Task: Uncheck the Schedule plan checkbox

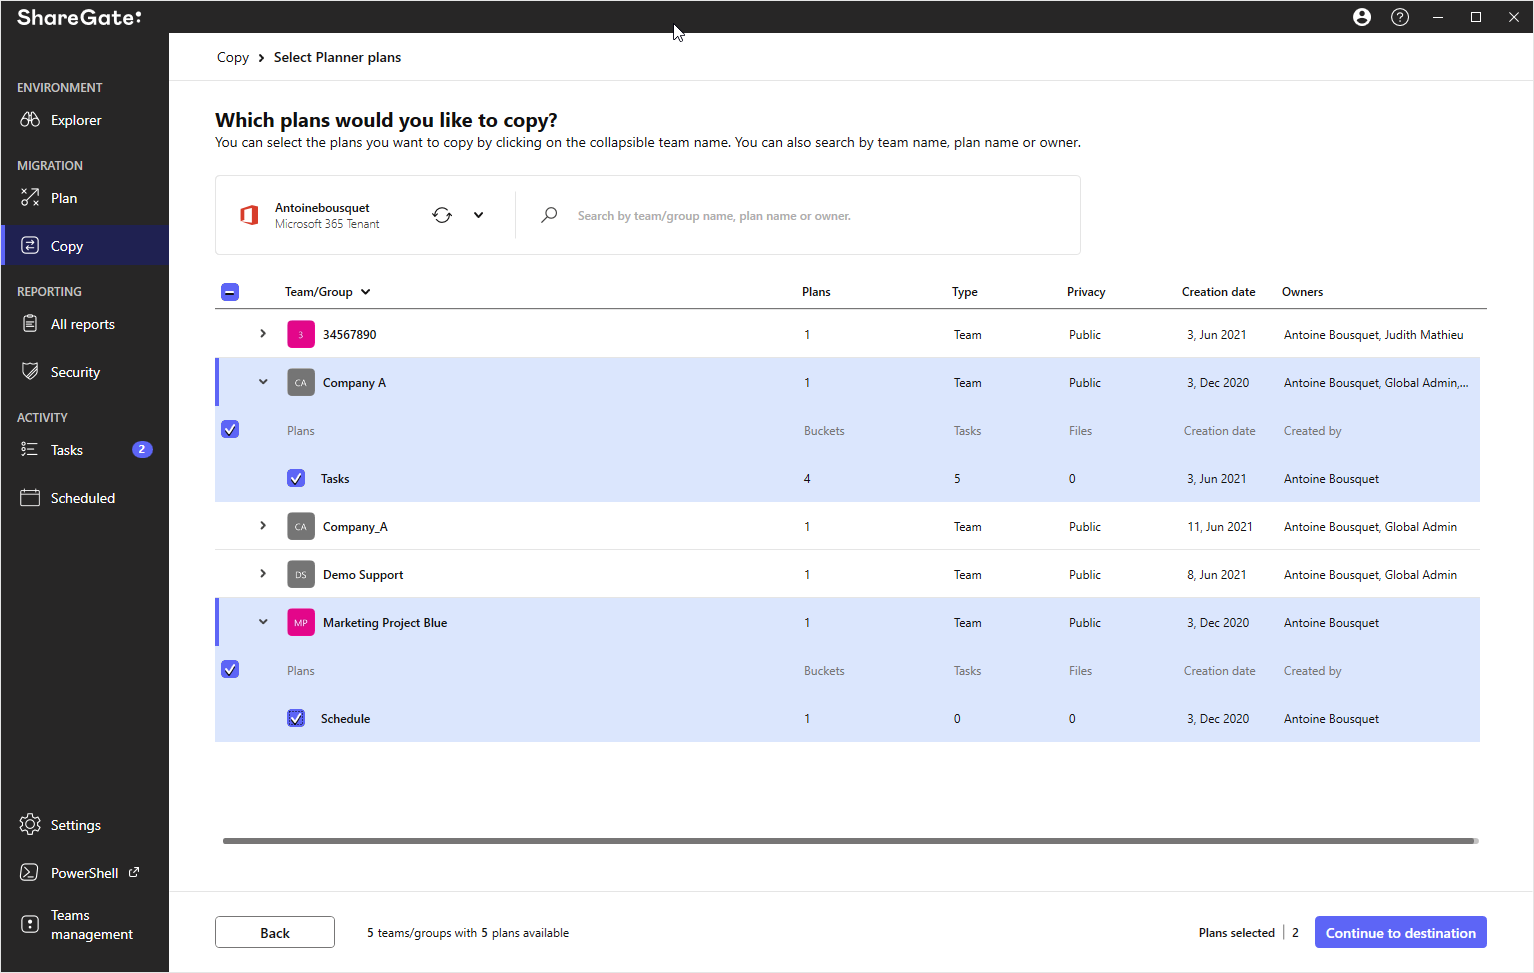Action: (296, 718)
